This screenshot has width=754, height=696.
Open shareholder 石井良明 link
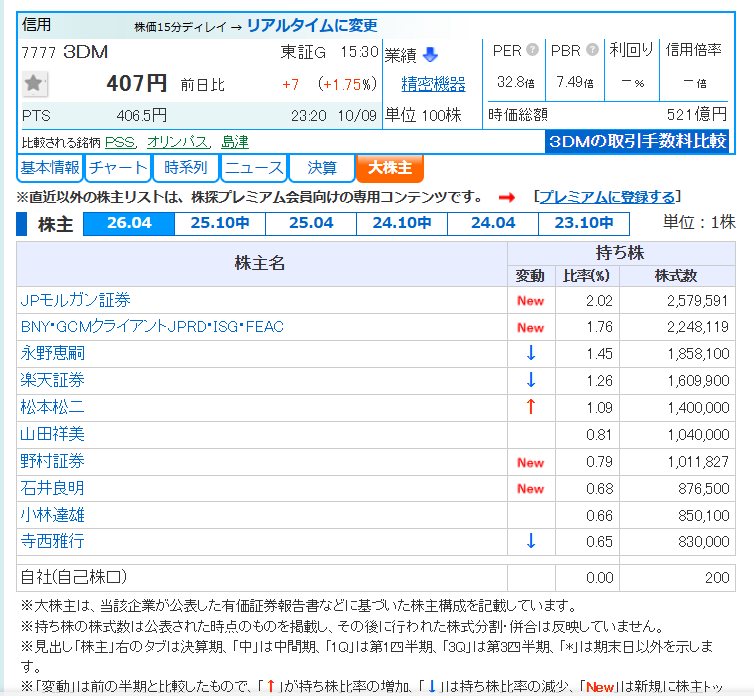52,488
